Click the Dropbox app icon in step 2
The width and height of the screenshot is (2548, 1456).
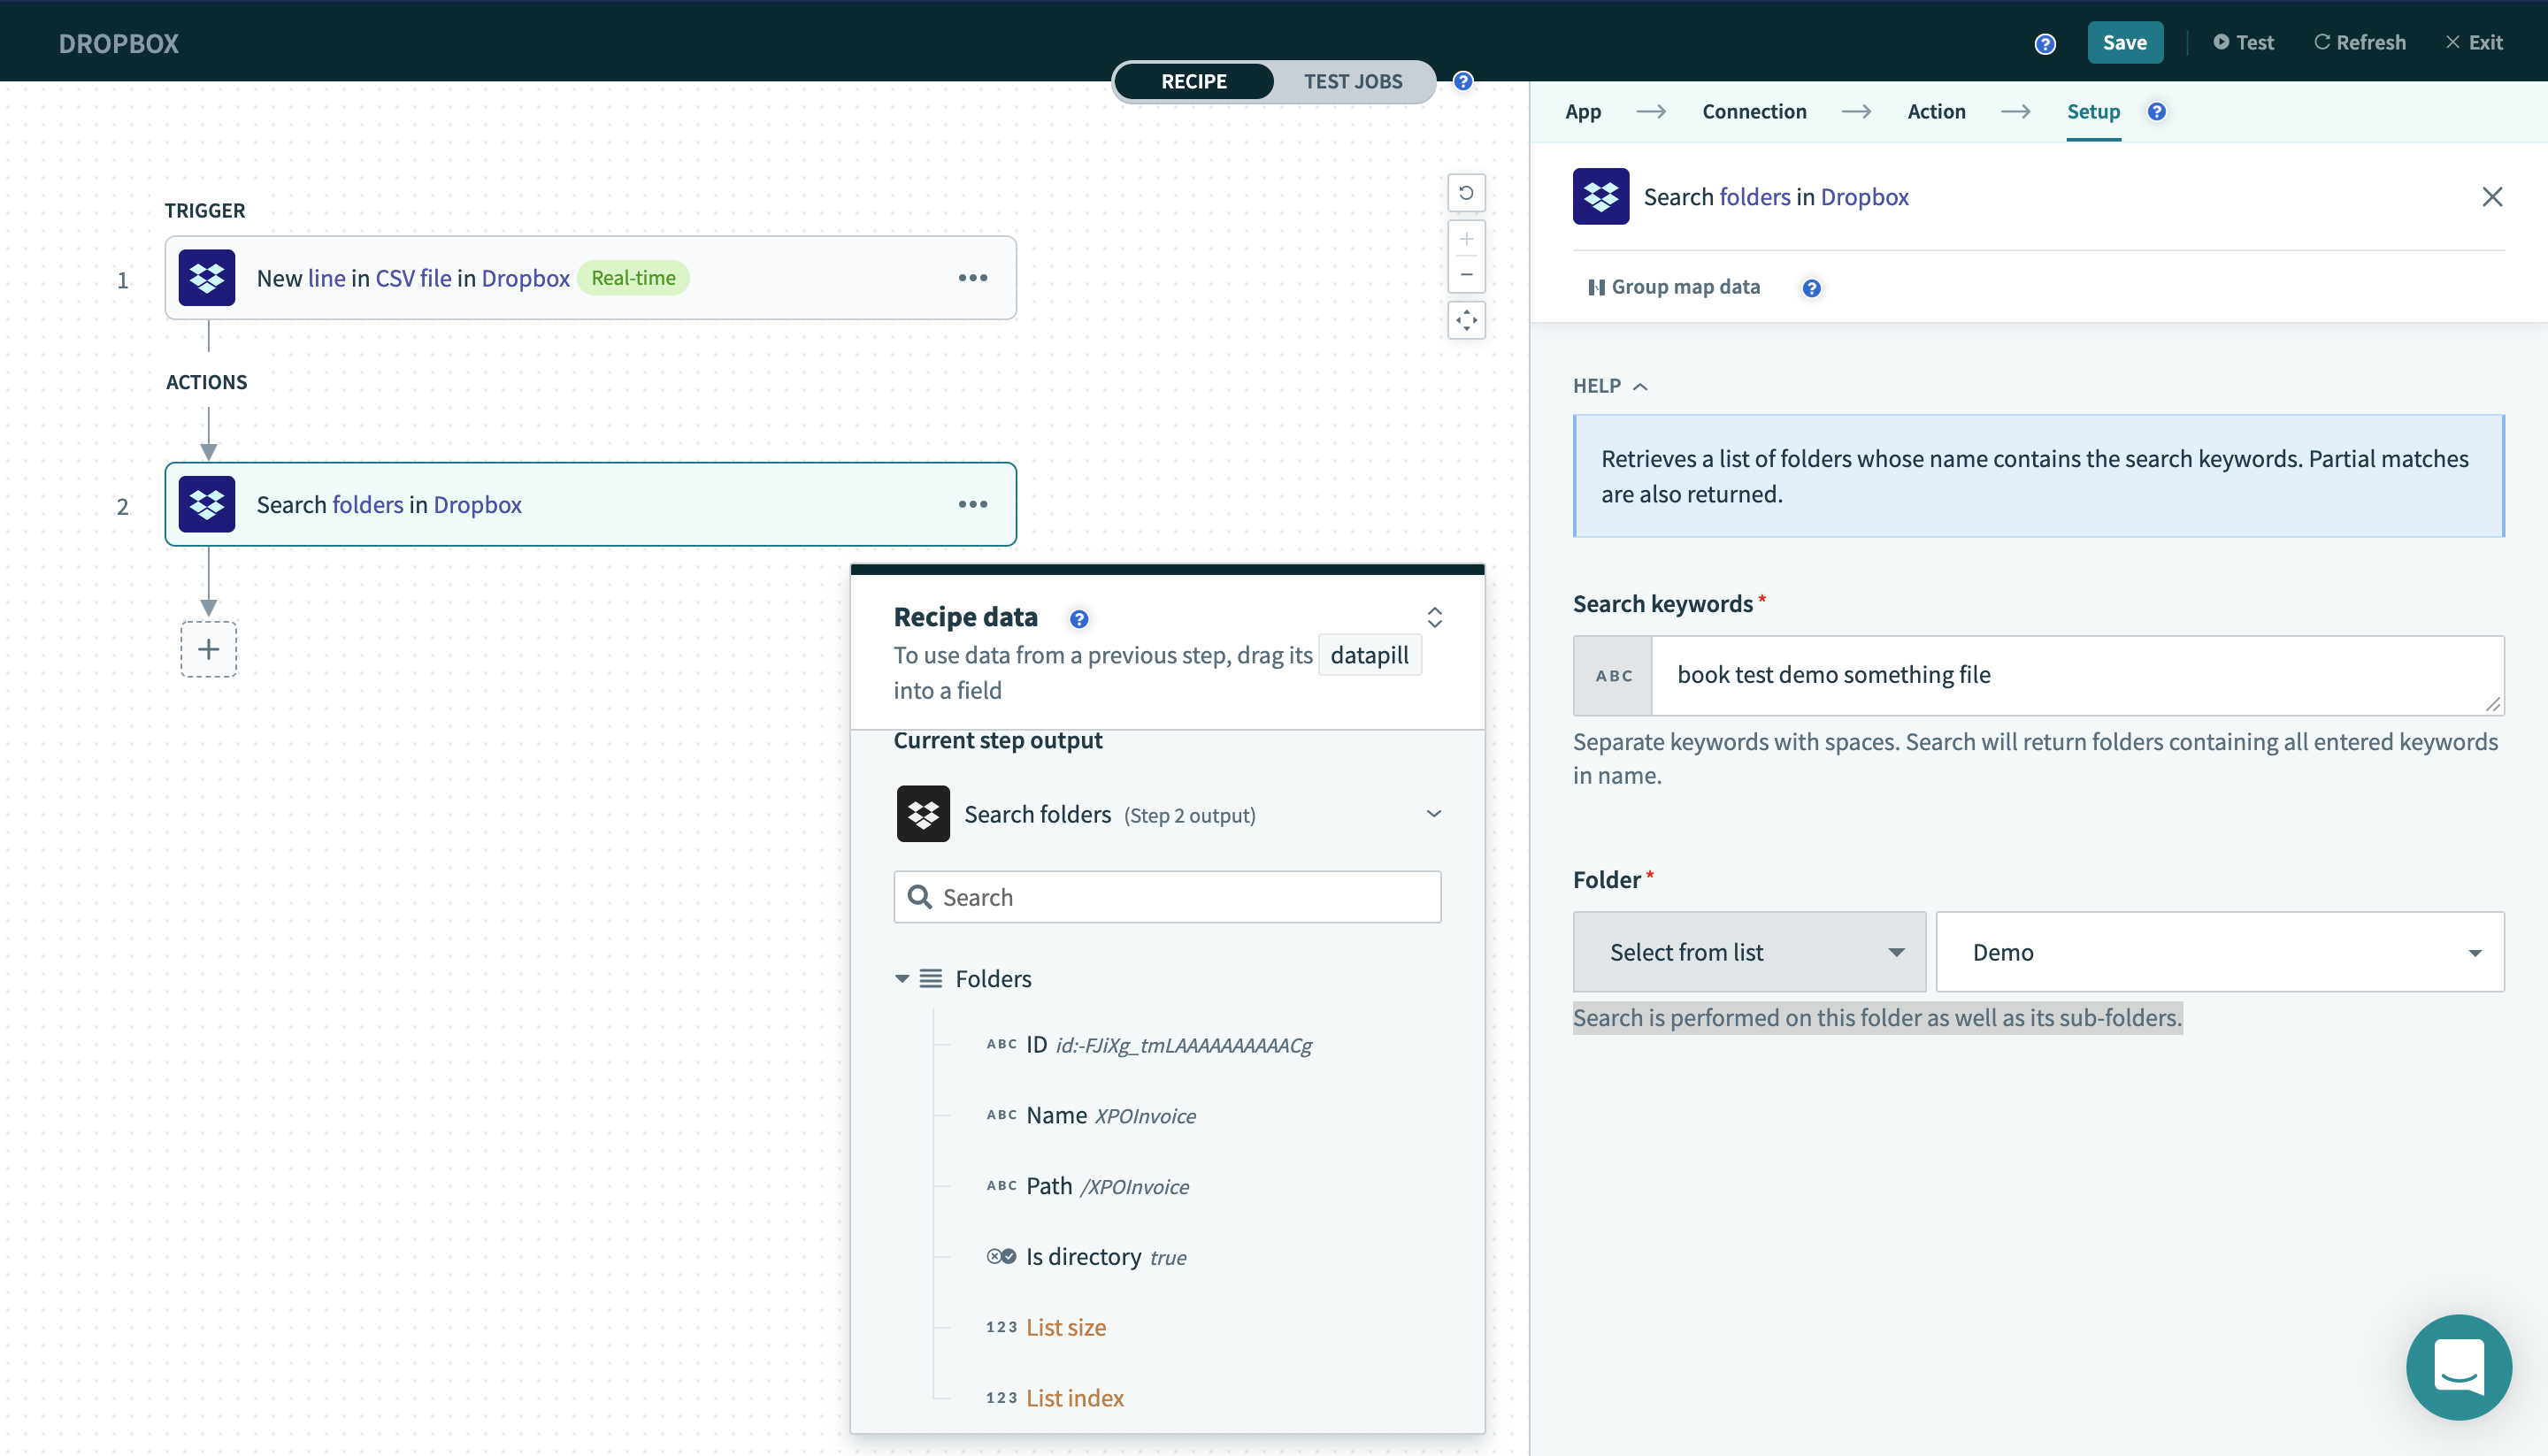pyautogui.click(x=206, y=502)
